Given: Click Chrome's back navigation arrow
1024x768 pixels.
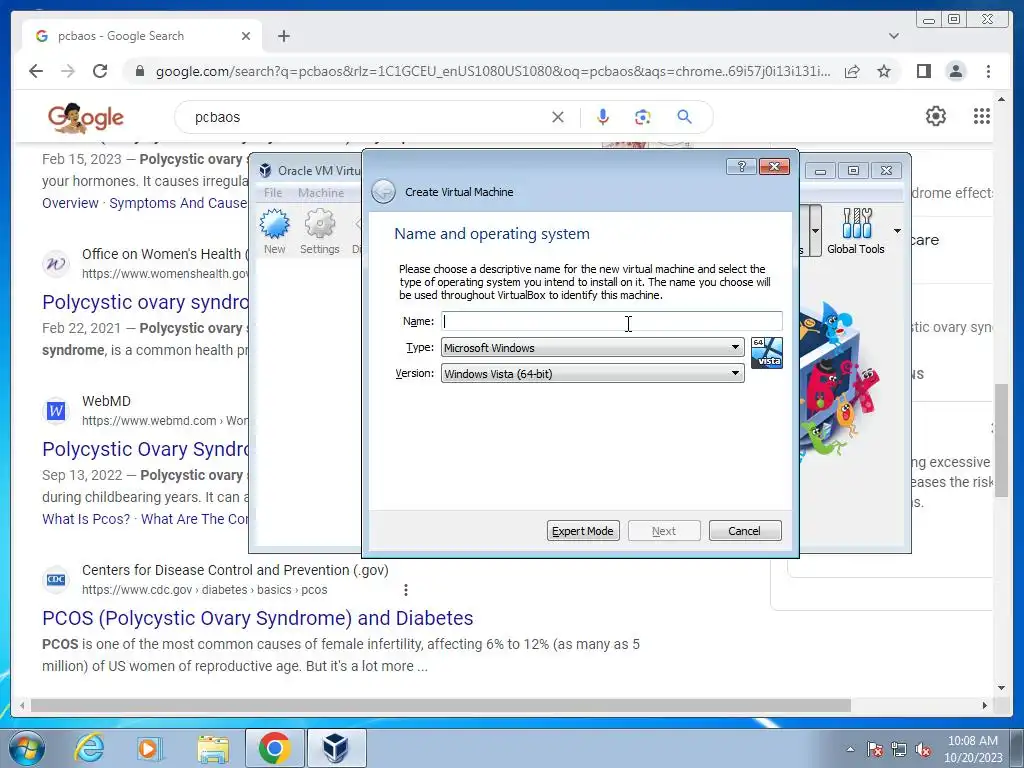Looking at the screenshot, I should pyautogui.click(x=36, y=71).
